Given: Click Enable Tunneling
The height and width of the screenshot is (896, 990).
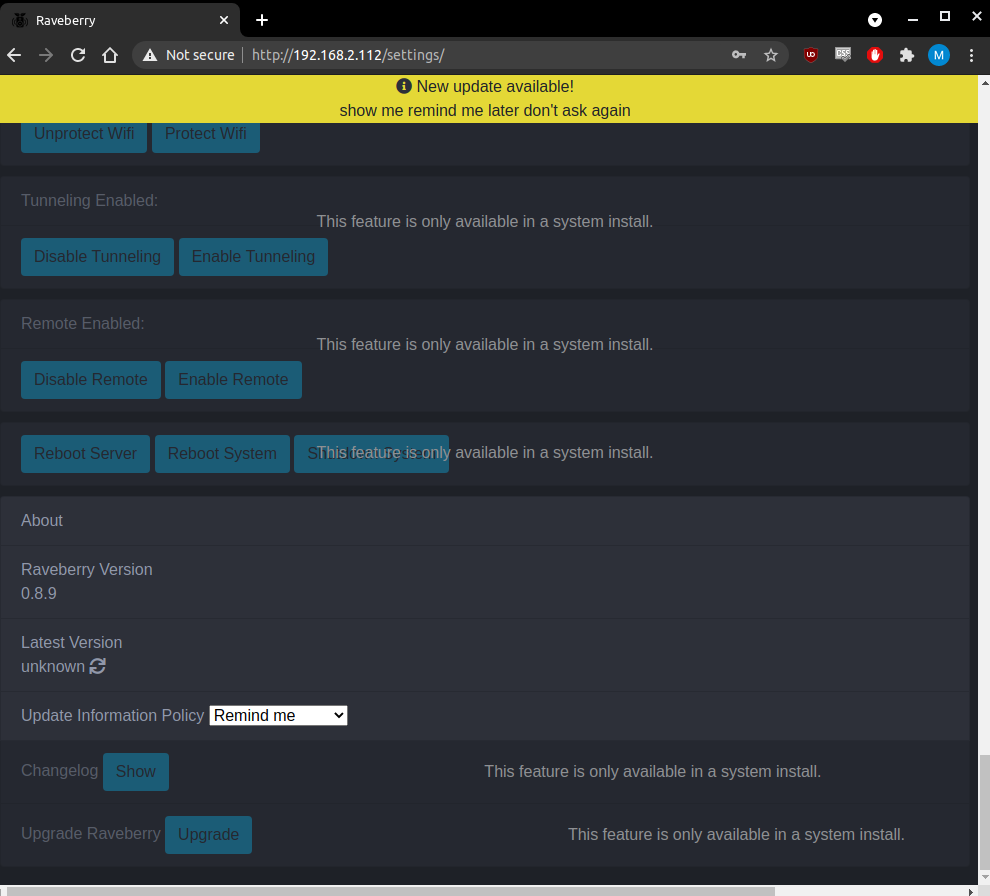Looking at the screenshot, I should point(253,256).
